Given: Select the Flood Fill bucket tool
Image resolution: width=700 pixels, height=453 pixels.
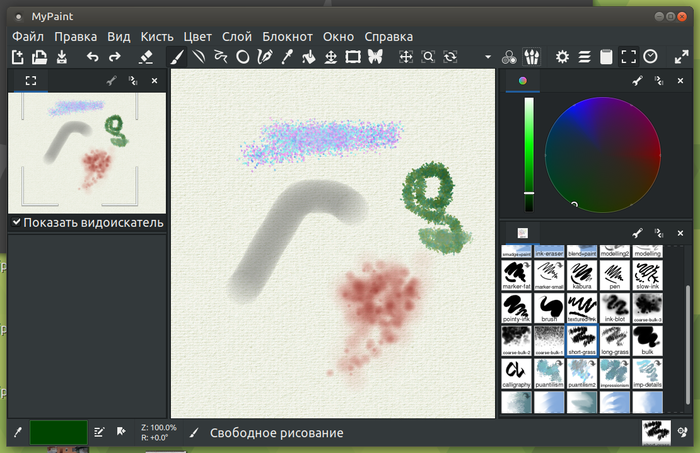Looking at the screenshot, I should click(x=308, y=57).
